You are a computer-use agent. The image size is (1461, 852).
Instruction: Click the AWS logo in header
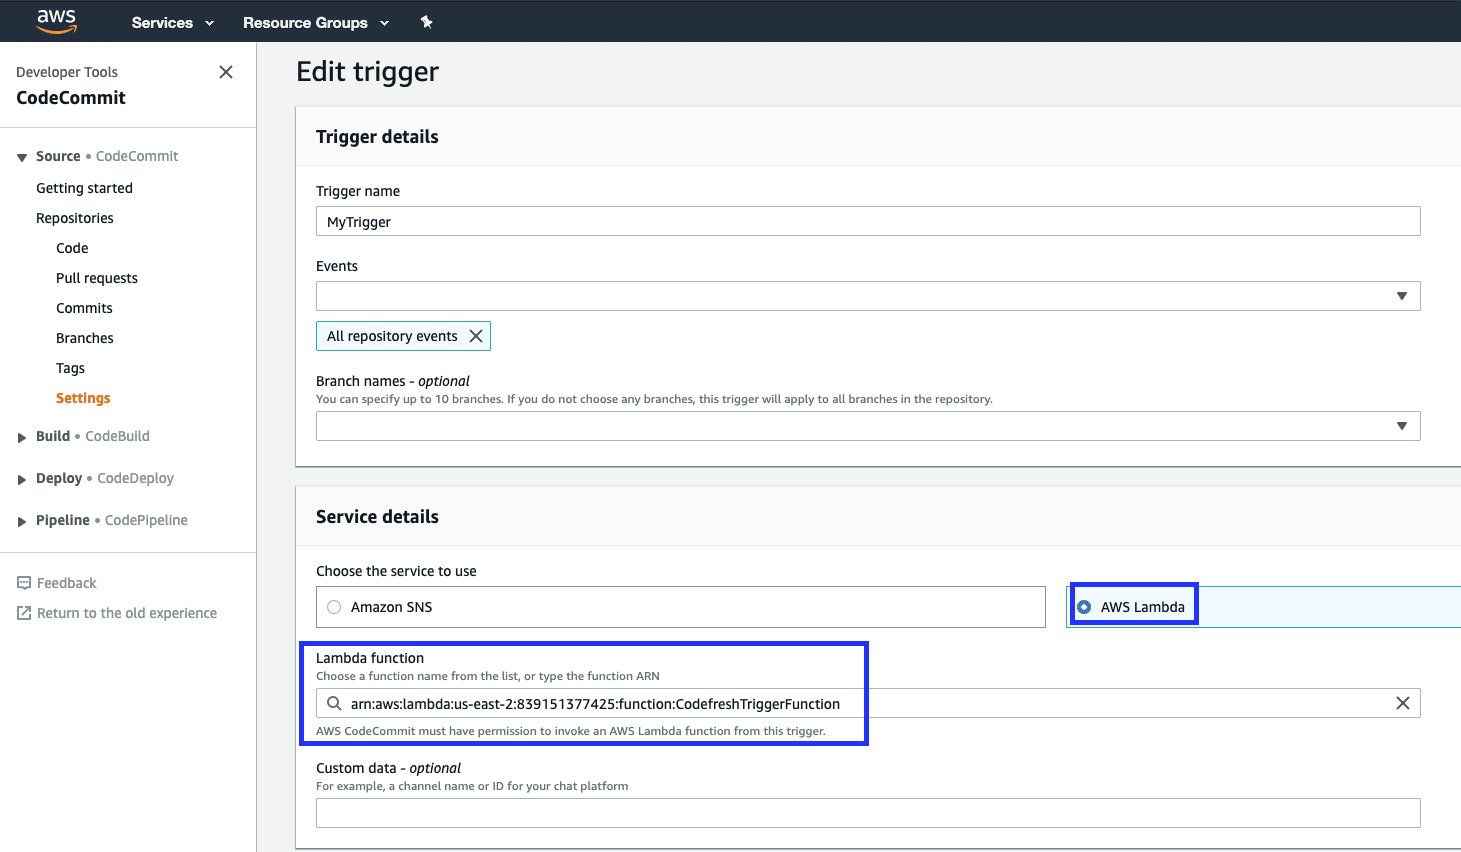point(57,21)
